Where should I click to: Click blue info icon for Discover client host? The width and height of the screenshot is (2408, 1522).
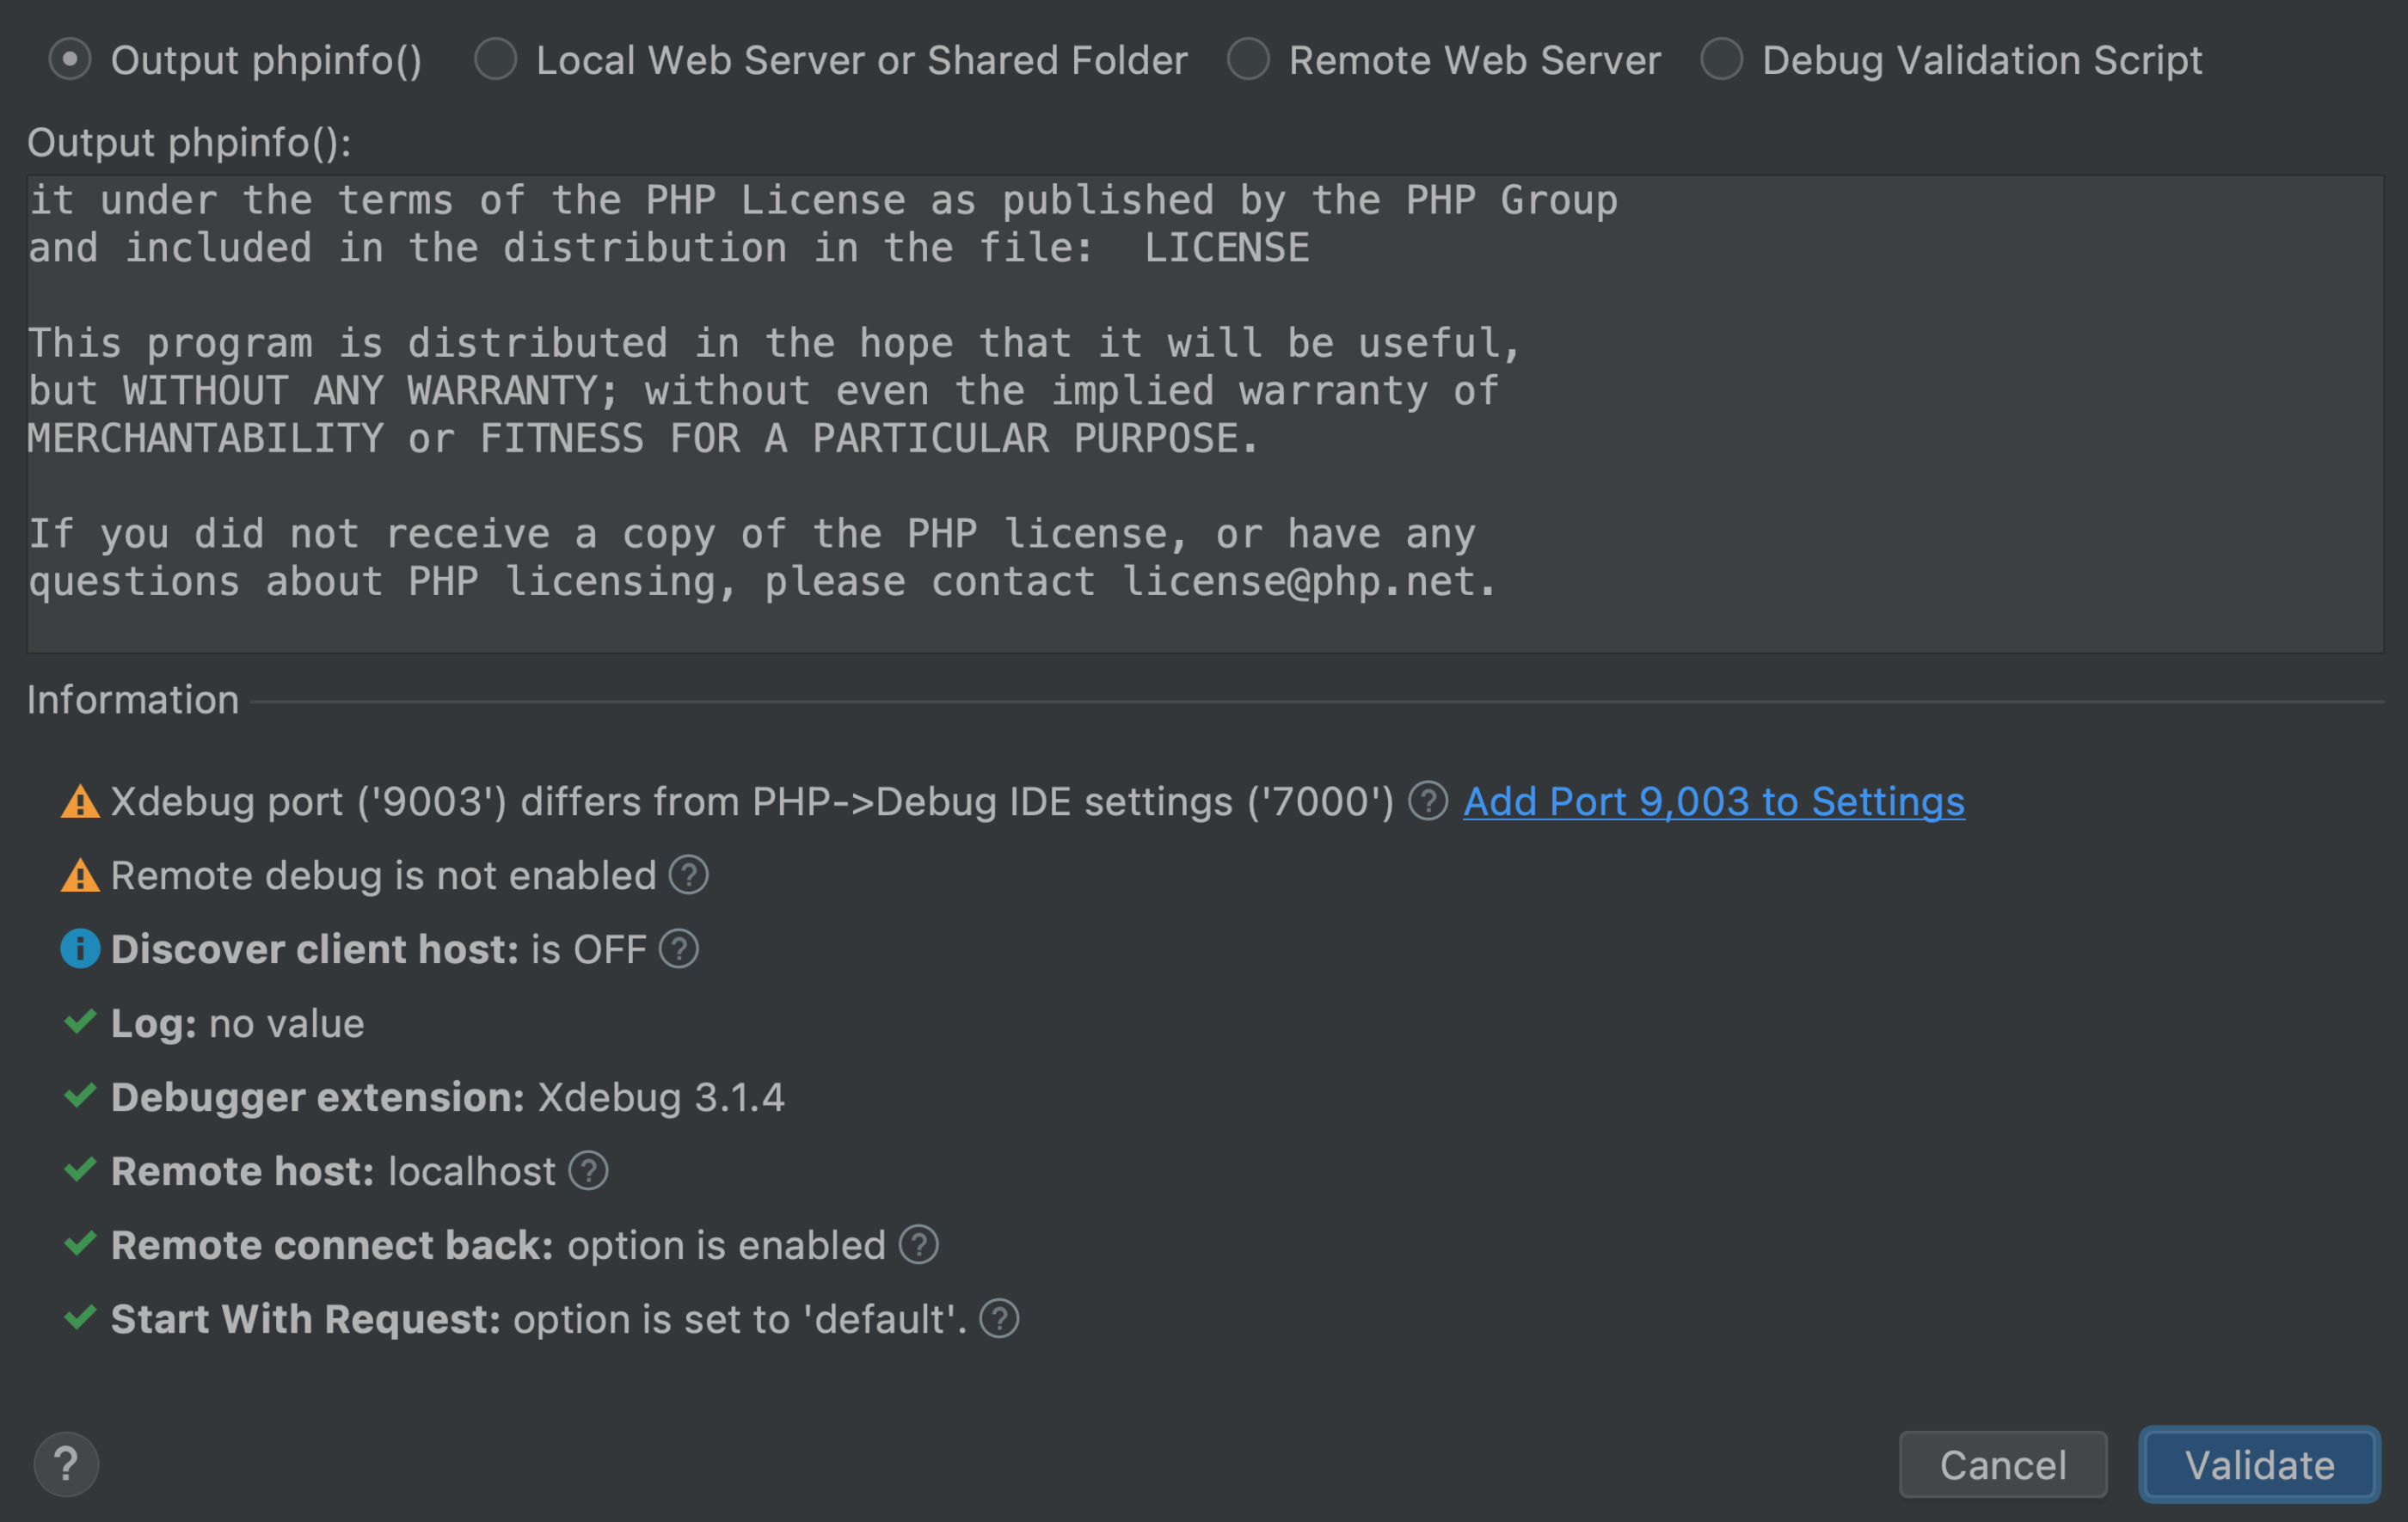pyautogui.click(x=80, y=949)
